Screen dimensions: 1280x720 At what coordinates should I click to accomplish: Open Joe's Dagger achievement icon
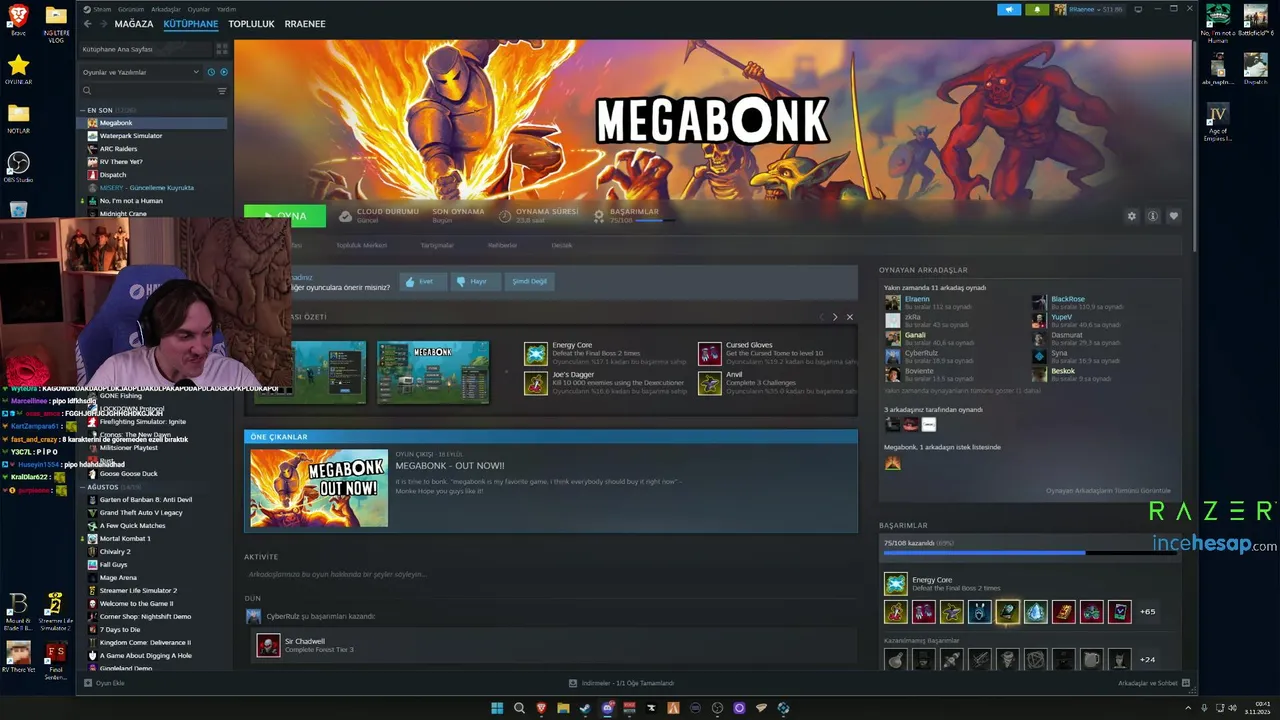(536, 383)
